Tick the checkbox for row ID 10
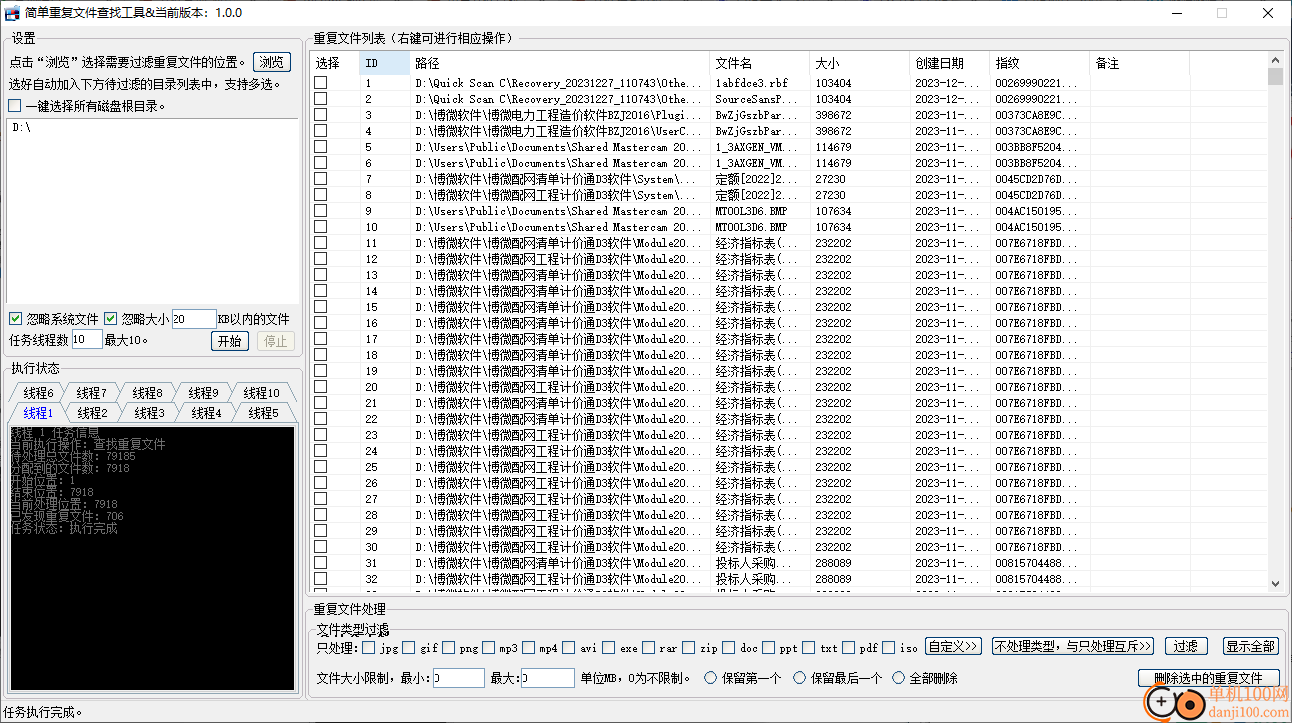 tap(320, 227)
